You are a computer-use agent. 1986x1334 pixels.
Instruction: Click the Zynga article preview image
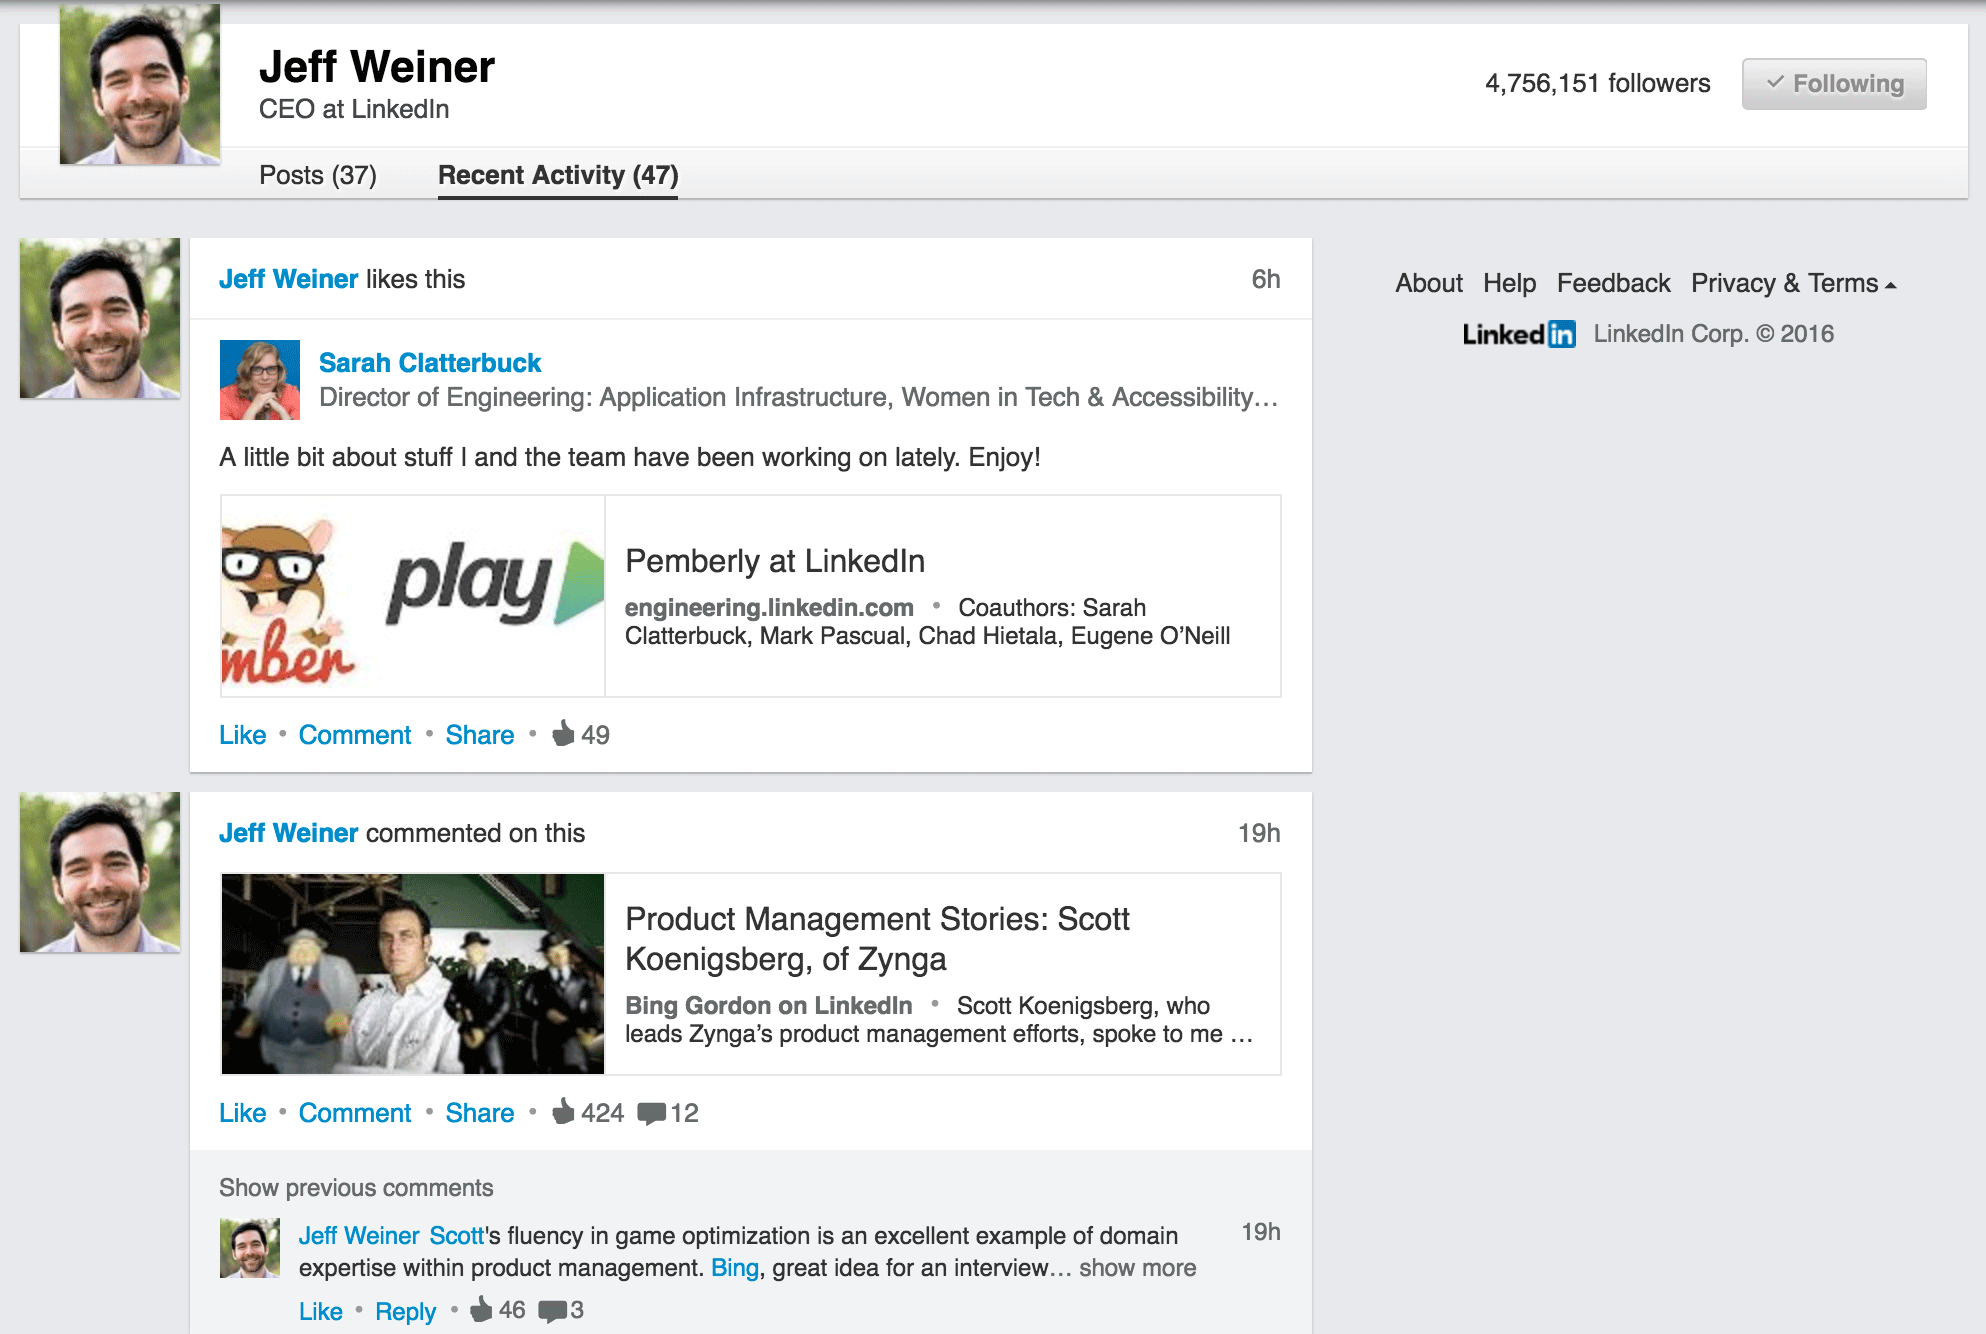point(413,974)
